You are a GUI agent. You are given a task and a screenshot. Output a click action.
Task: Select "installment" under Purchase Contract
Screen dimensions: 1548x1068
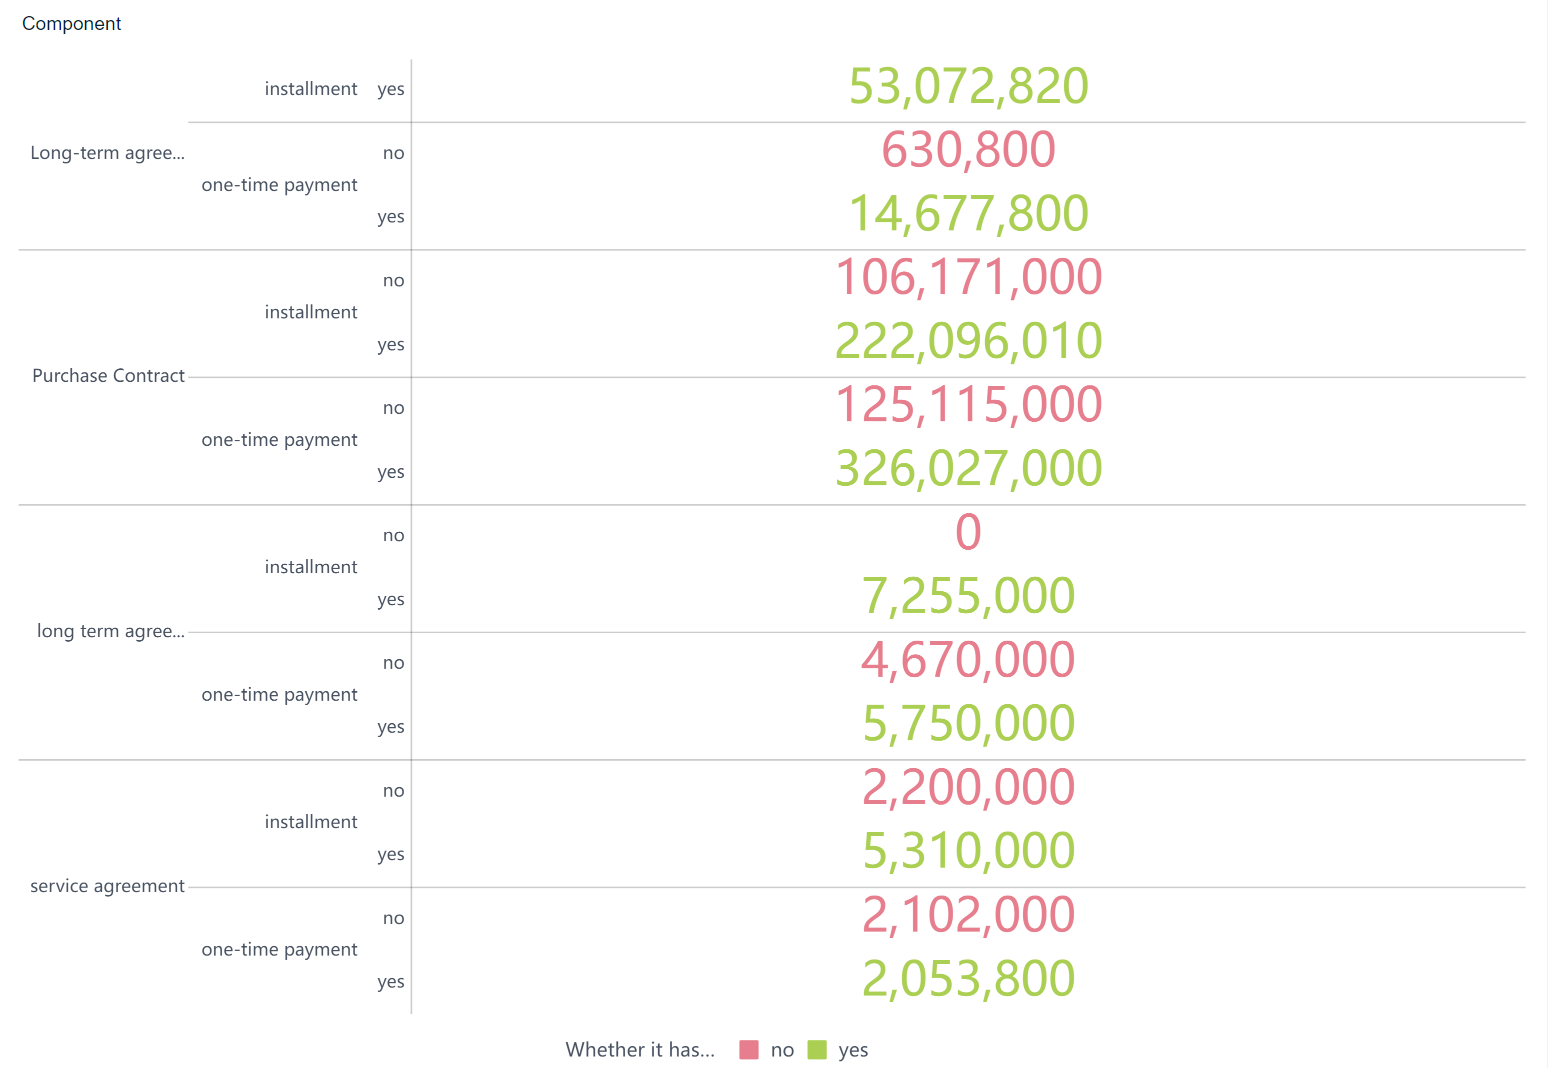tap(310, 312)
